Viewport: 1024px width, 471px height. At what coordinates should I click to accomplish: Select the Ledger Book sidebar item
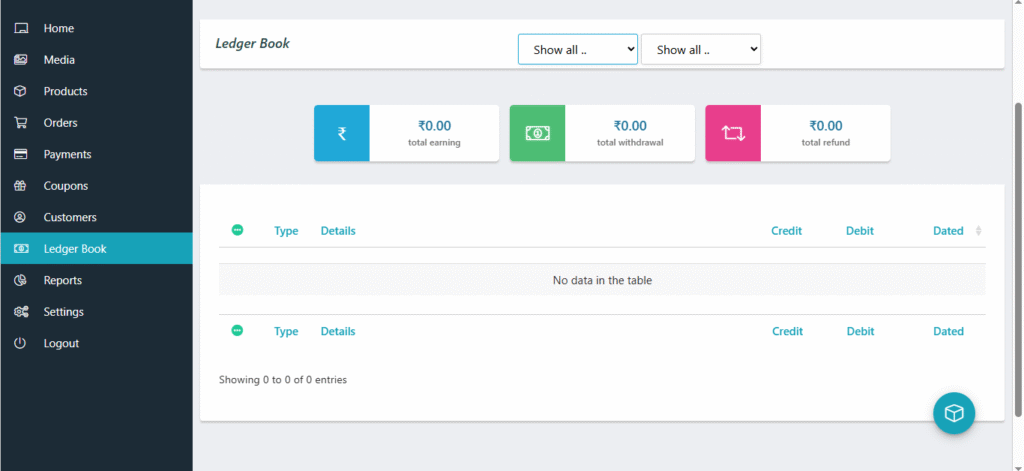click(75, 249)
